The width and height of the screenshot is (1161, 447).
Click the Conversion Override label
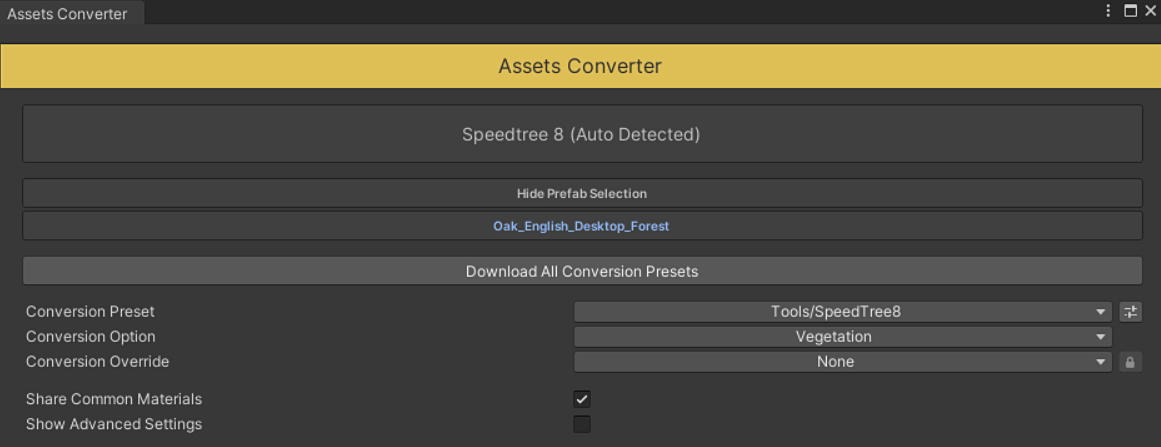point(98,362)
